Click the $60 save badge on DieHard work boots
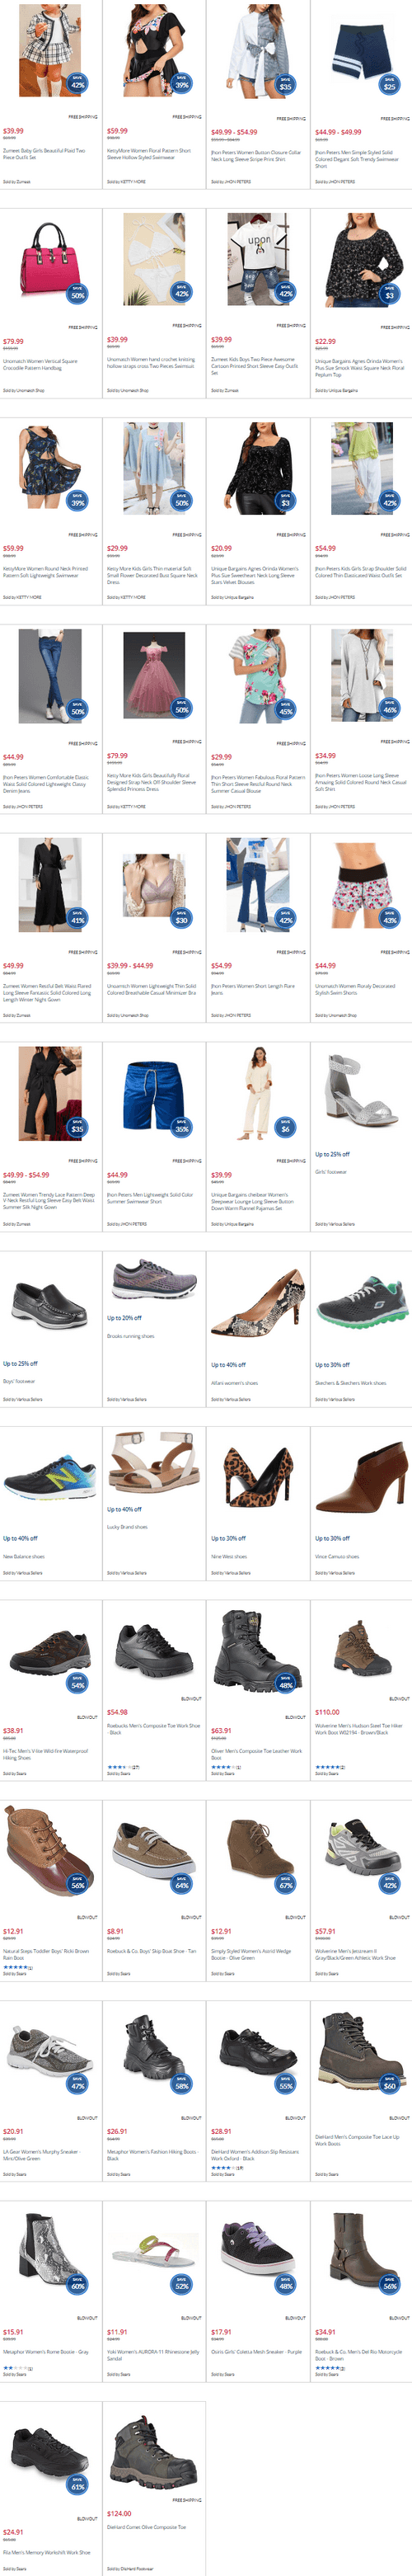Viewport: 412px width, 2576px height. pos(389,2085)
